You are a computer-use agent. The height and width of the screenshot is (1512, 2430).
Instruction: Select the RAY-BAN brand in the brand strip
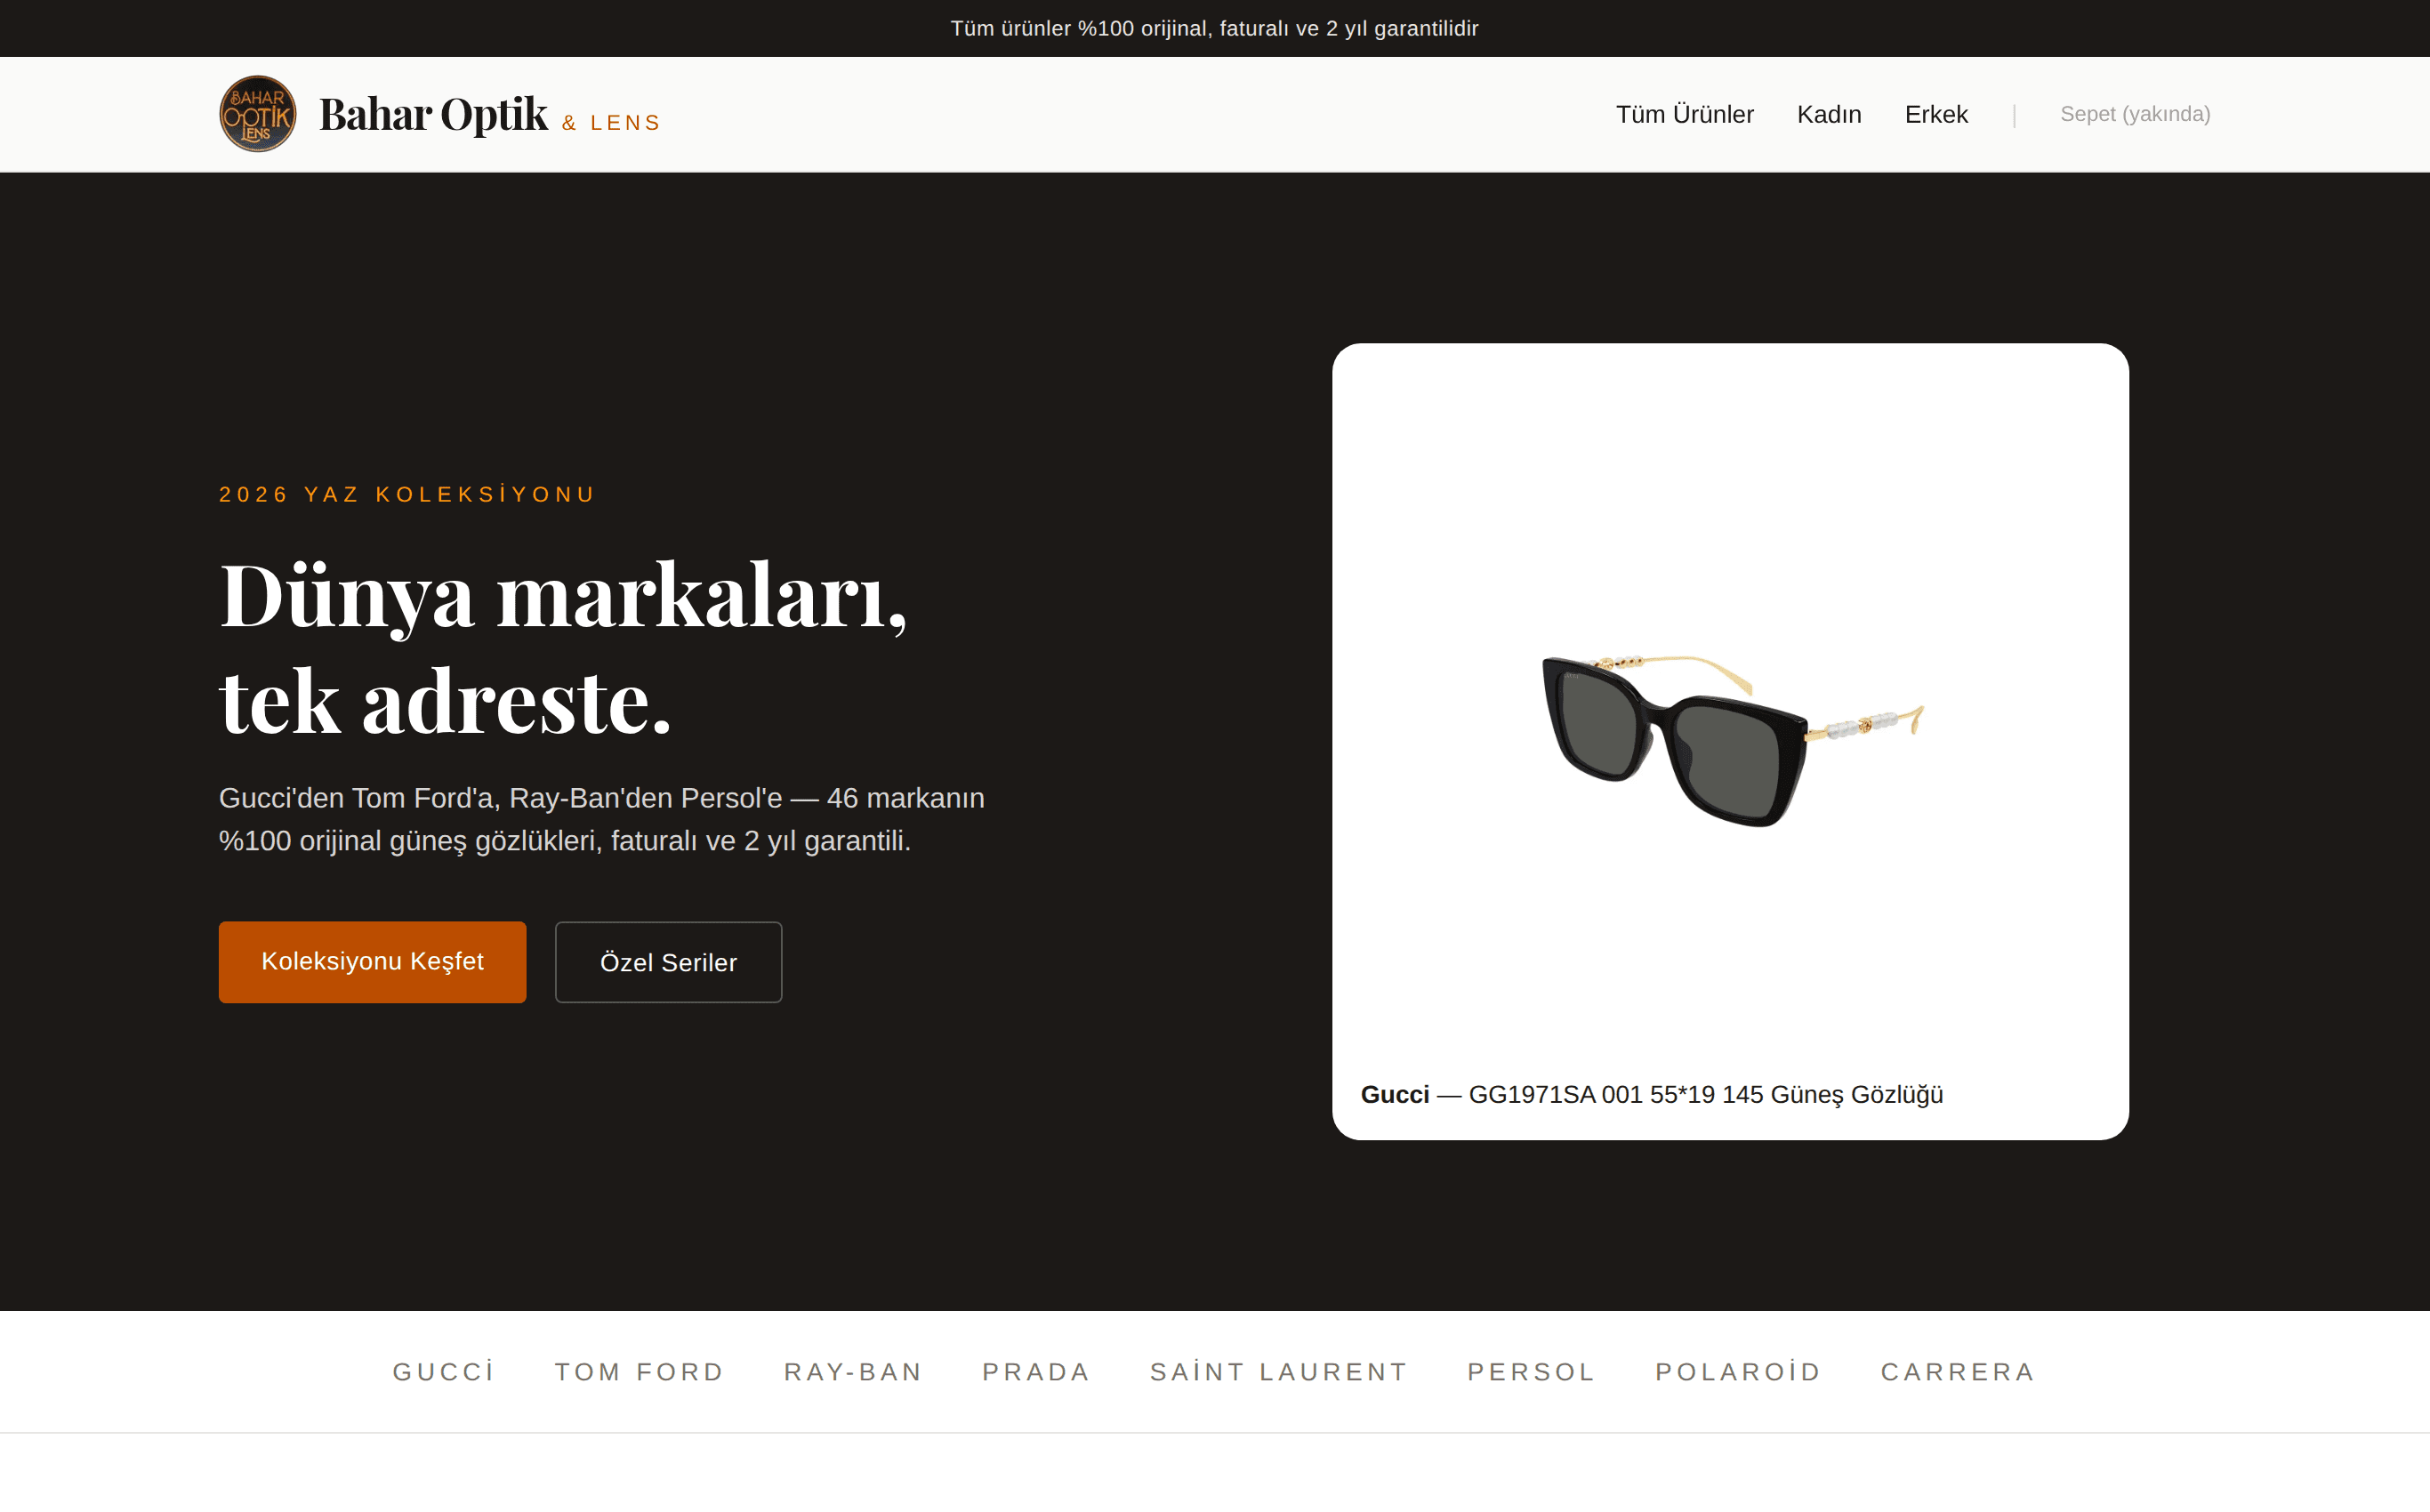(x=854, y=1372)
